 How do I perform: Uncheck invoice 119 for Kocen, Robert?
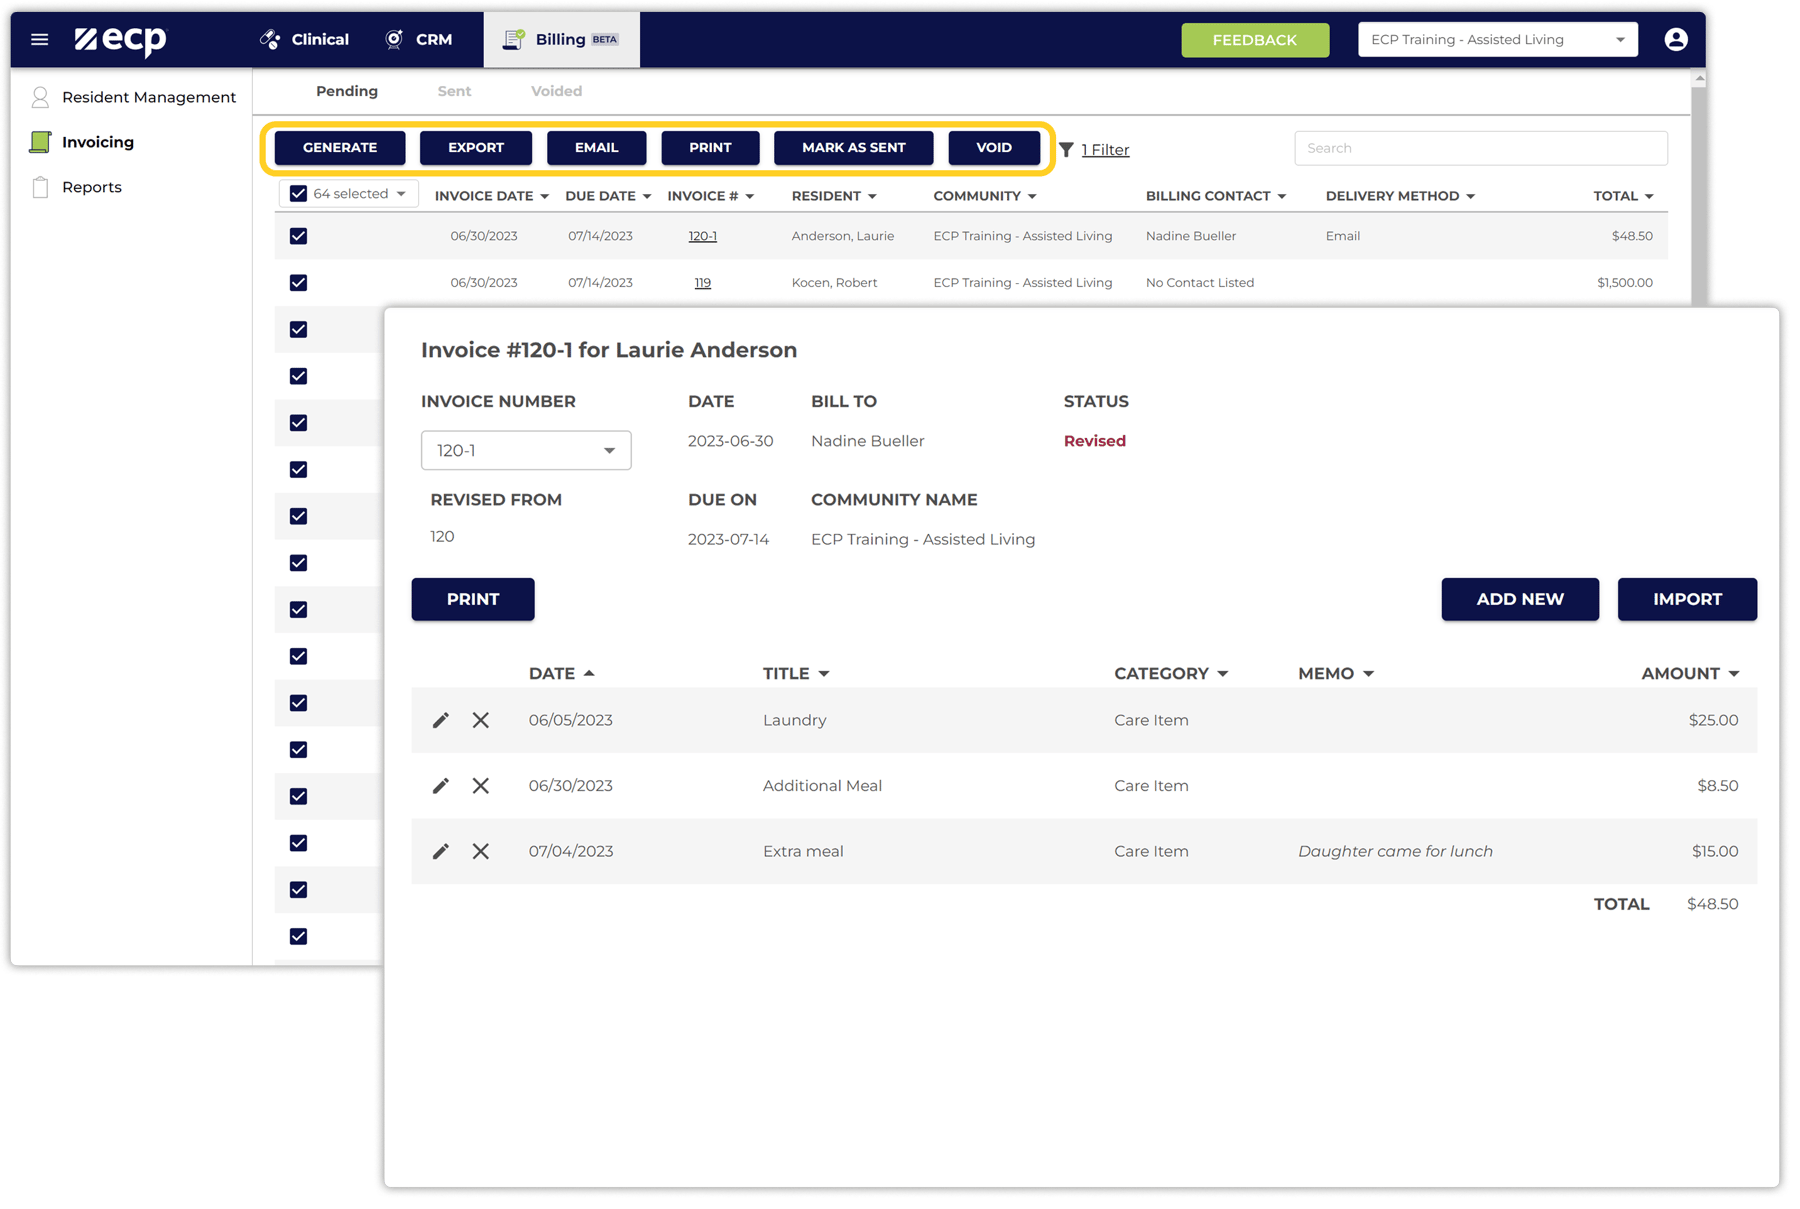(x=297, y=282)
